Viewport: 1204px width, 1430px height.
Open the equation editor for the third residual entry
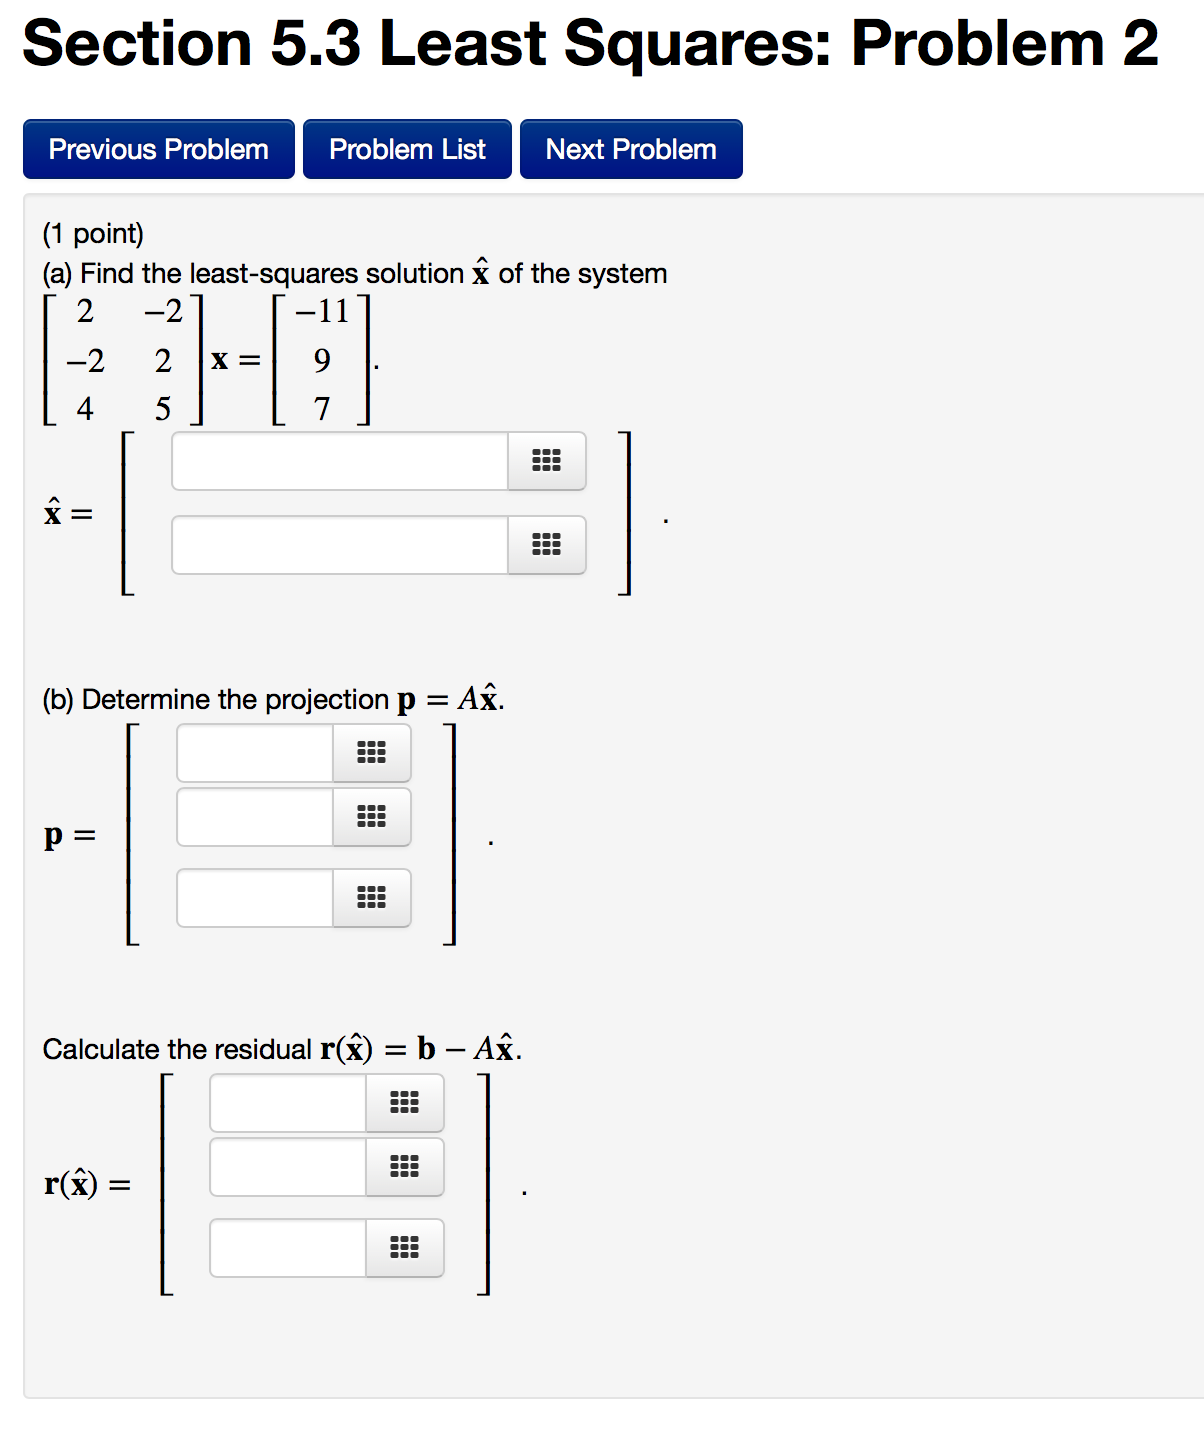coord(404,1248)
